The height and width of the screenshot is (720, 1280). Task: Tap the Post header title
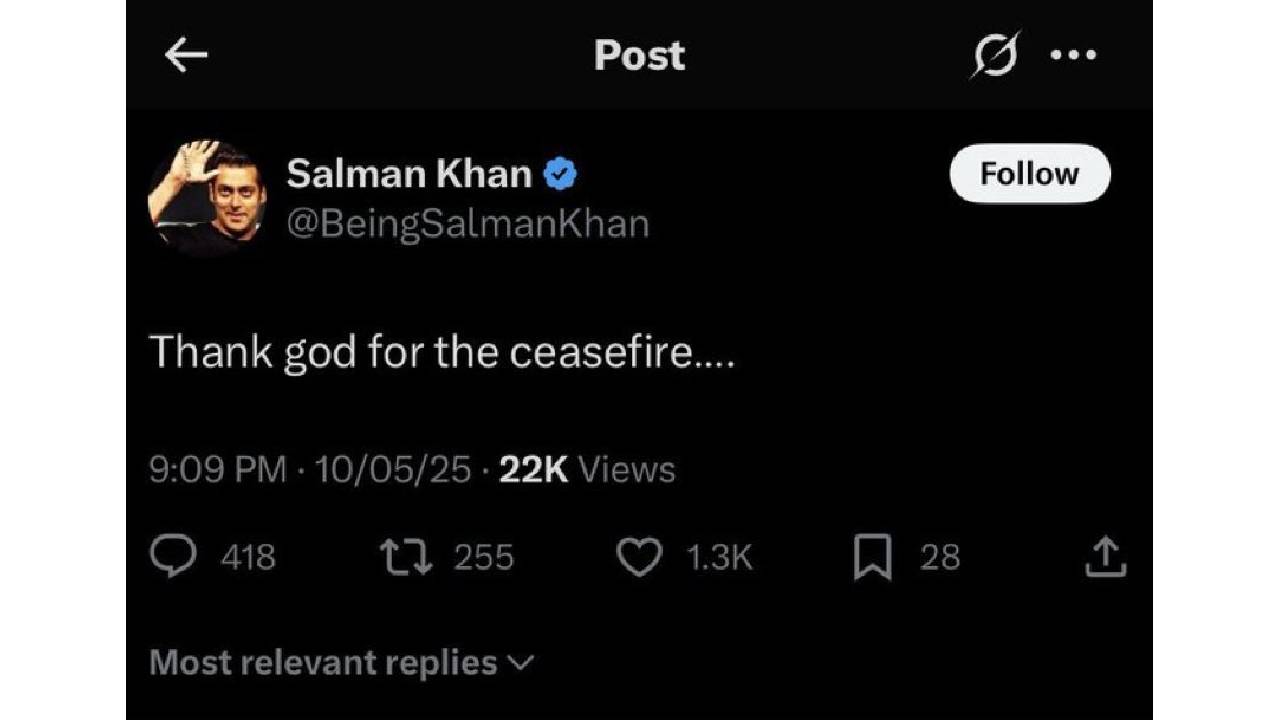point(639,56)
